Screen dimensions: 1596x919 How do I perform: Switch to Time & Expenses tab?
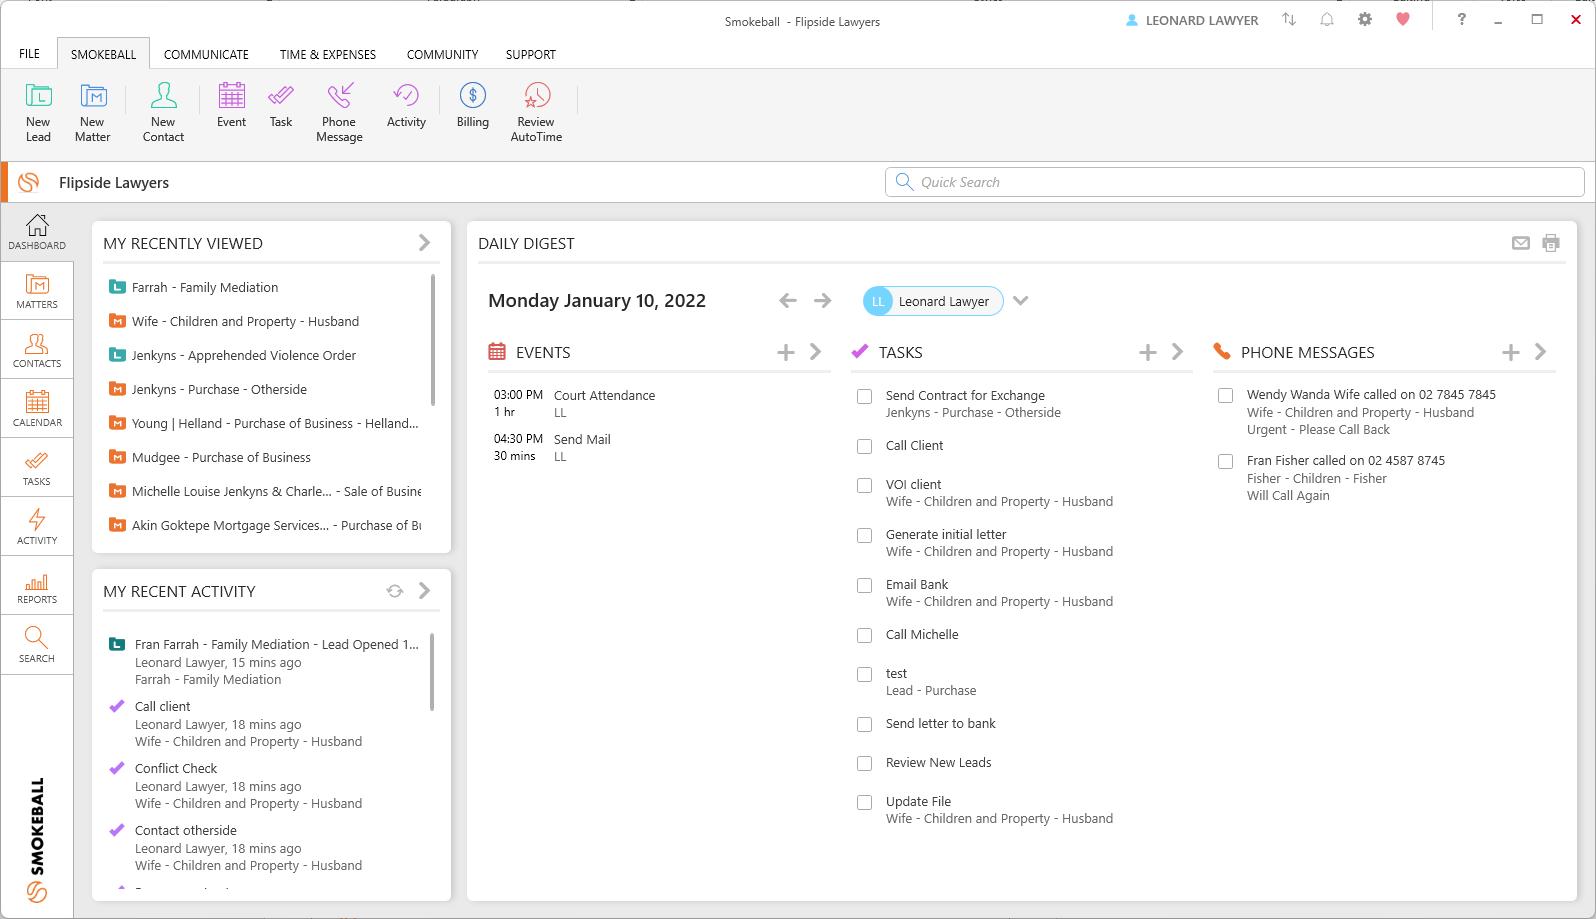pyautogui.click(x=328, y=54)
